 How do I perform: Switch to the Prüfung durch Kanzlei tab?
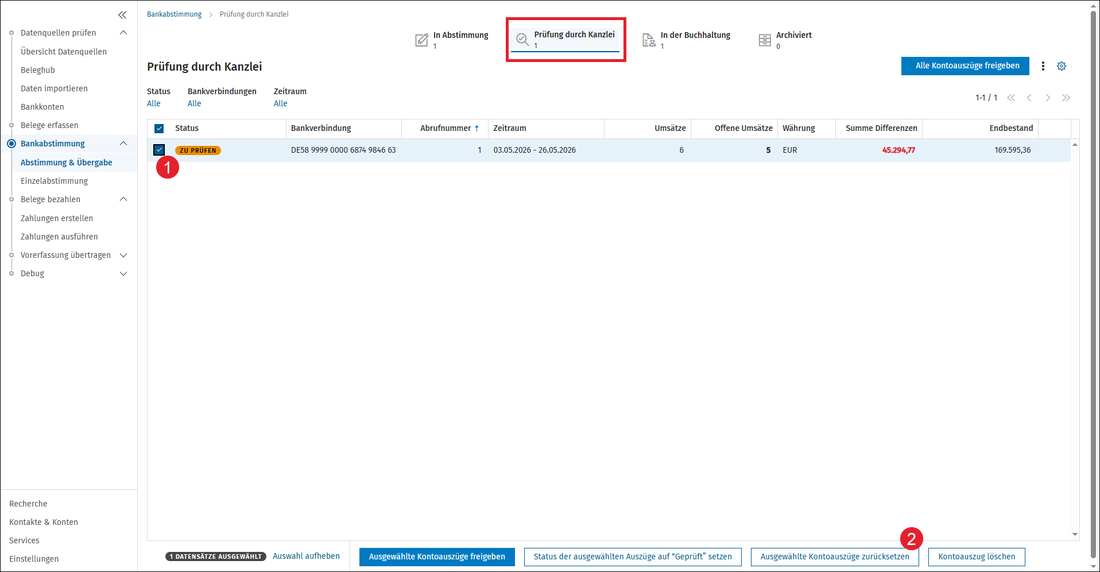coord(565,39)
